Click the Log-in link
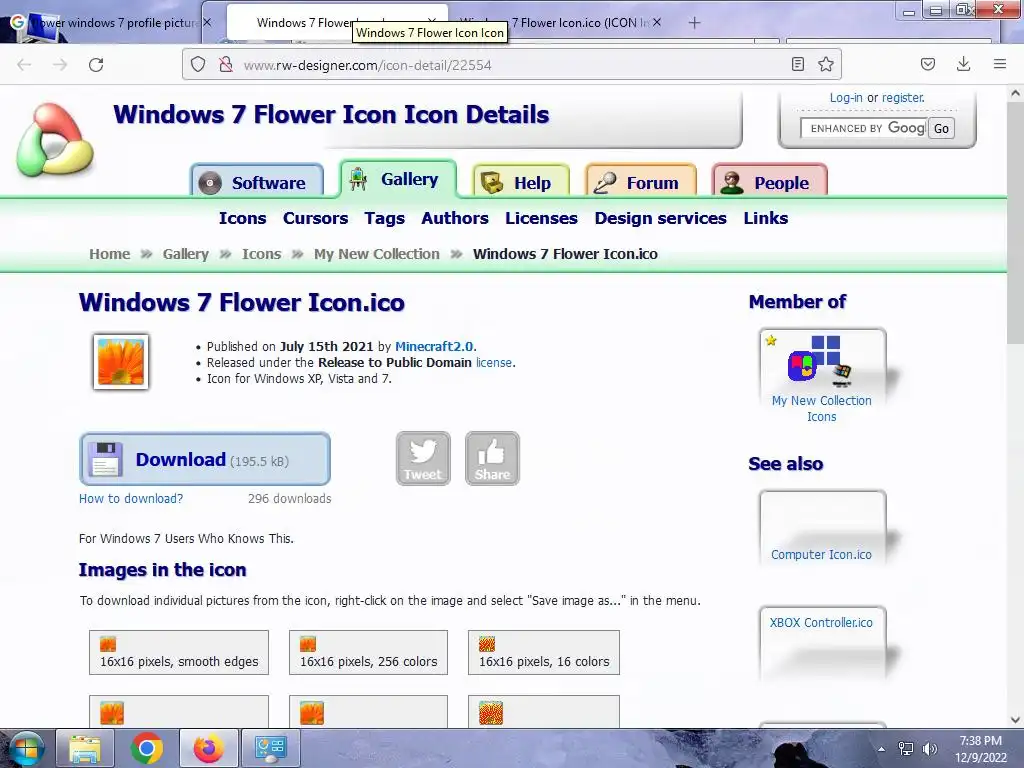Viewport: 1024px width, 768px height. pyautogui.click(x=846, y=97)
